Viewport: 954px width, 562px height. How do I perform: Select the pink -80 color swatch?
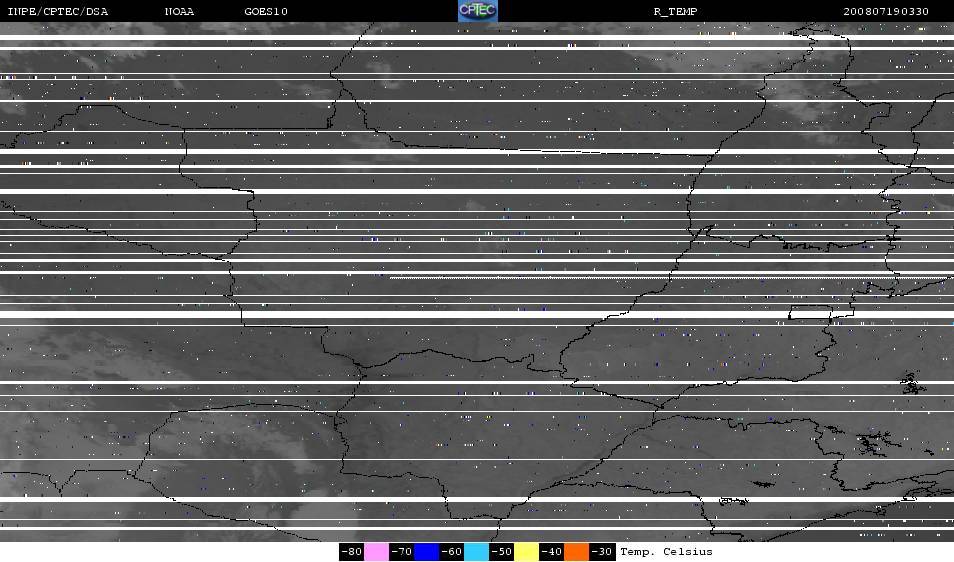coord(376,552)
